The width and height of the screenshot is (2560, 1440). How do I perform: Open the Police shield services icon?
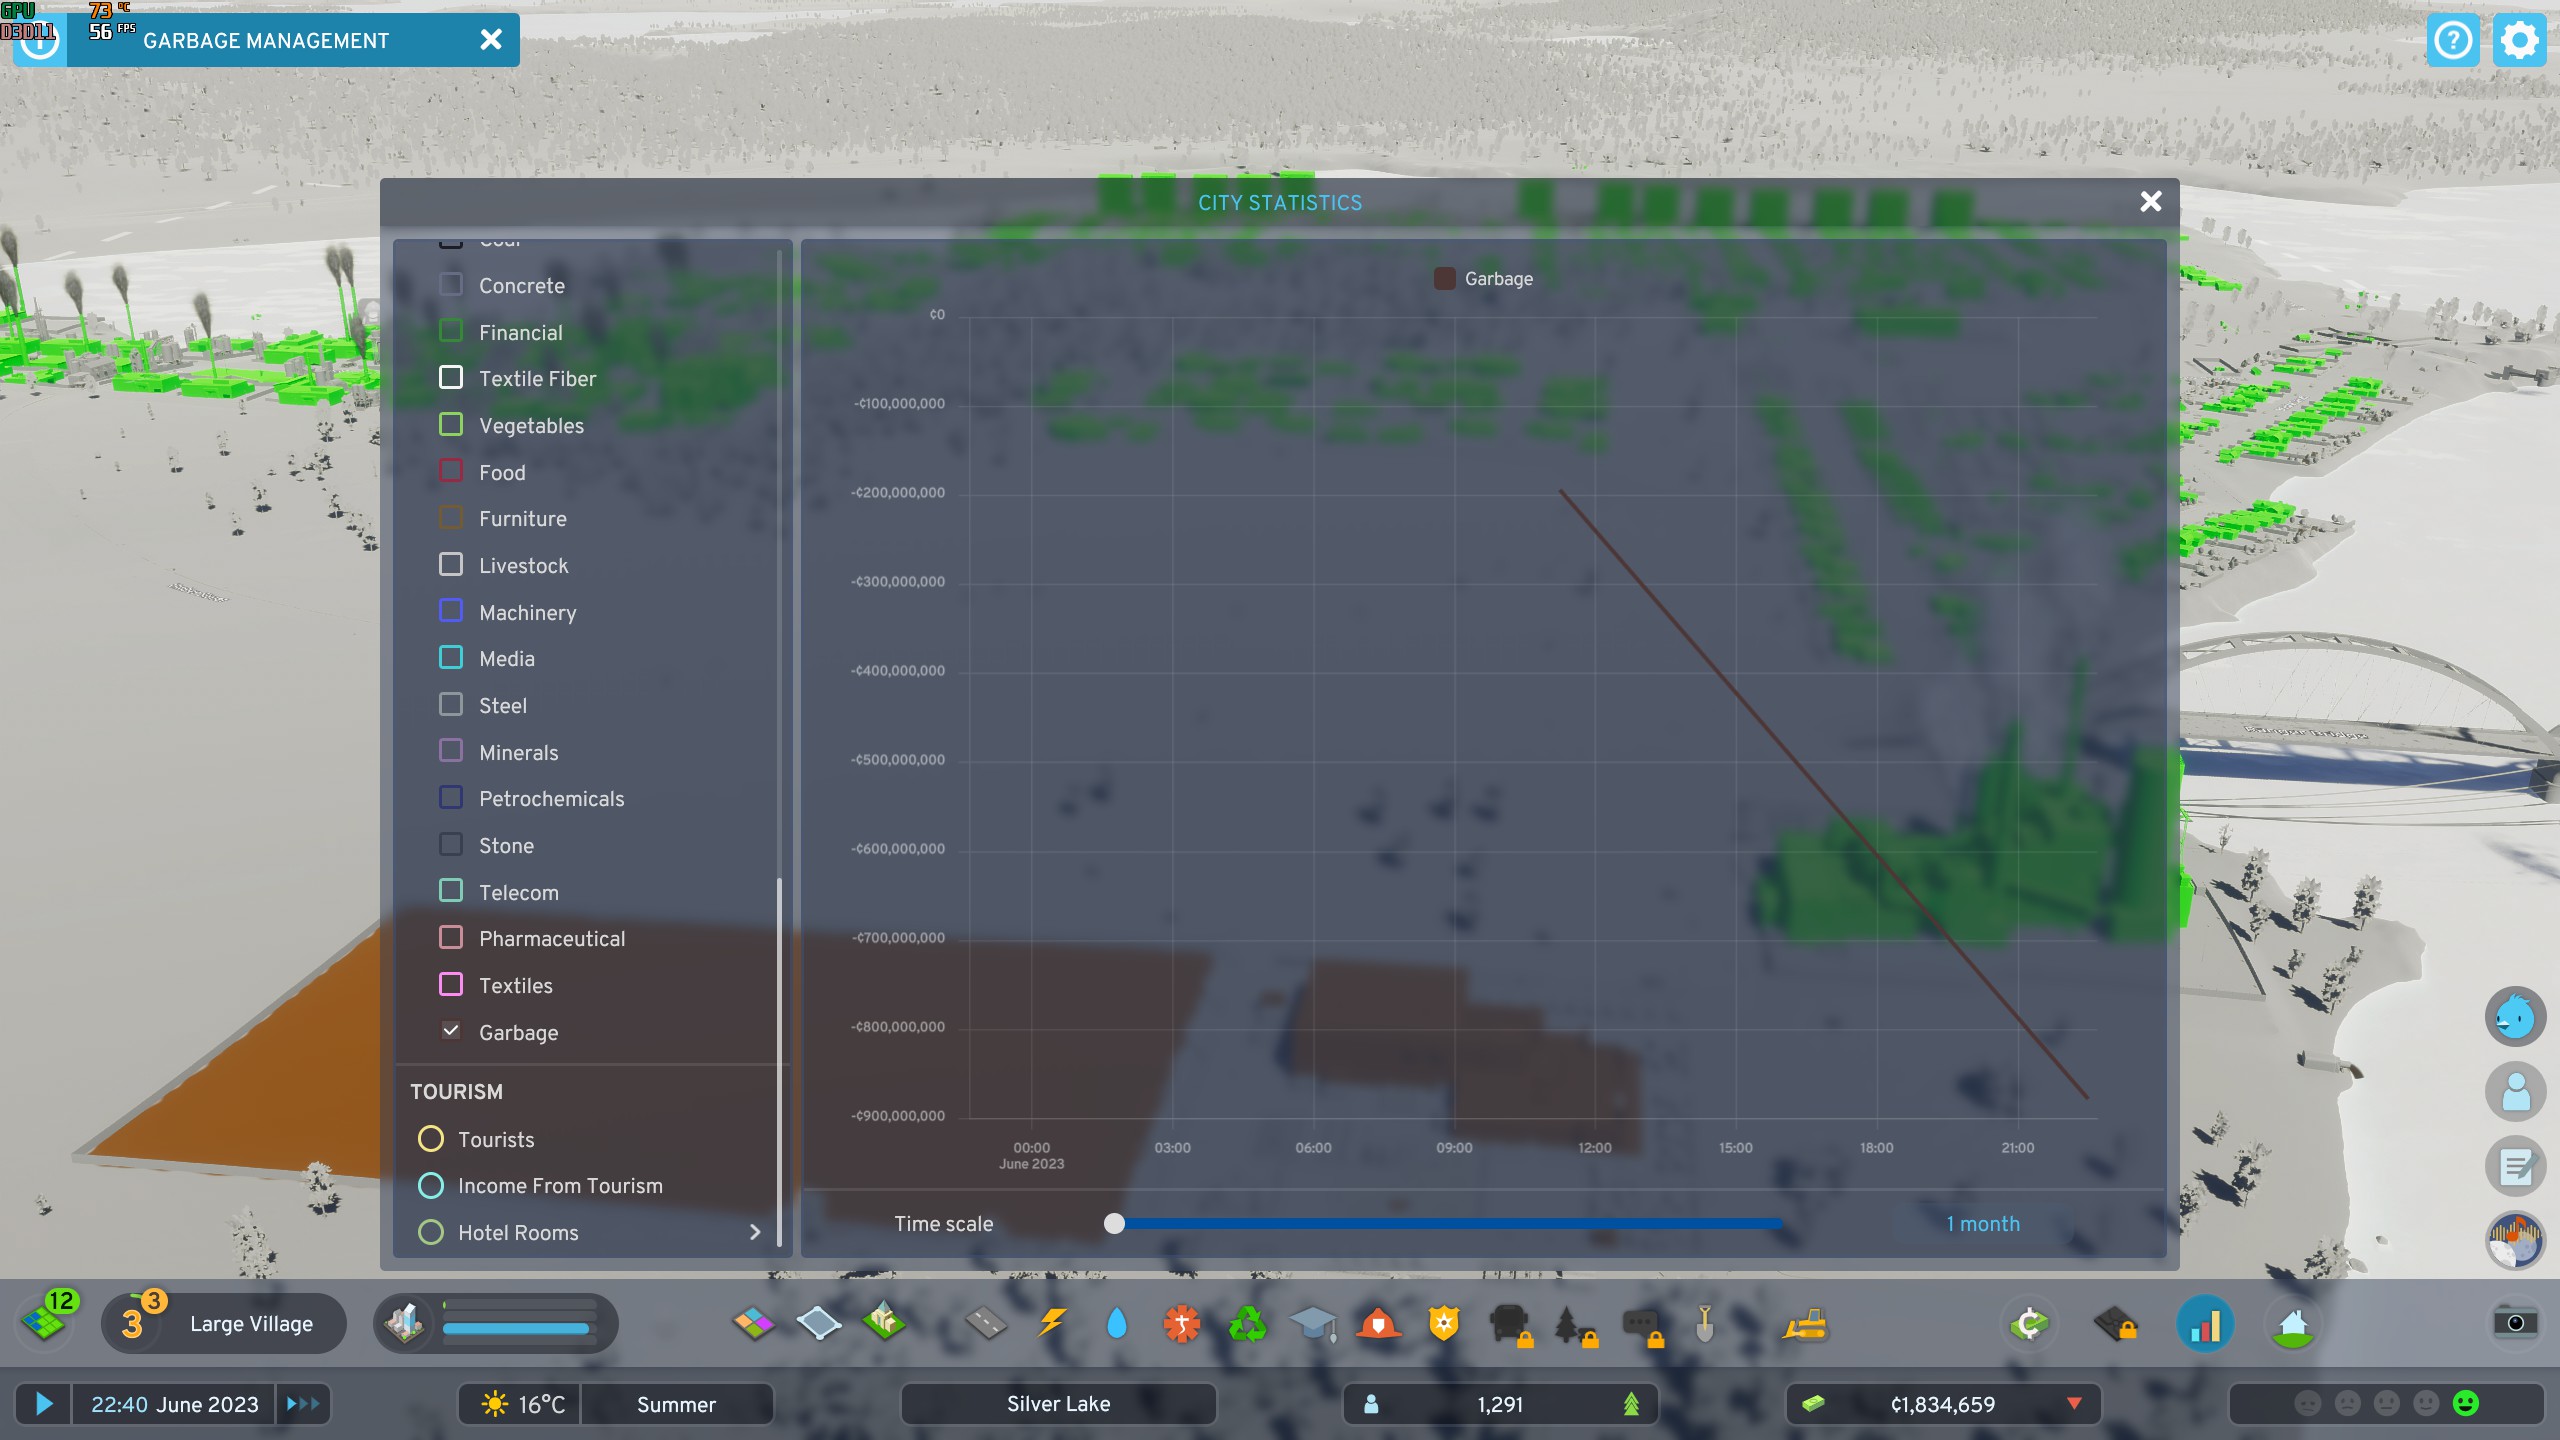click(1444, 1323)
